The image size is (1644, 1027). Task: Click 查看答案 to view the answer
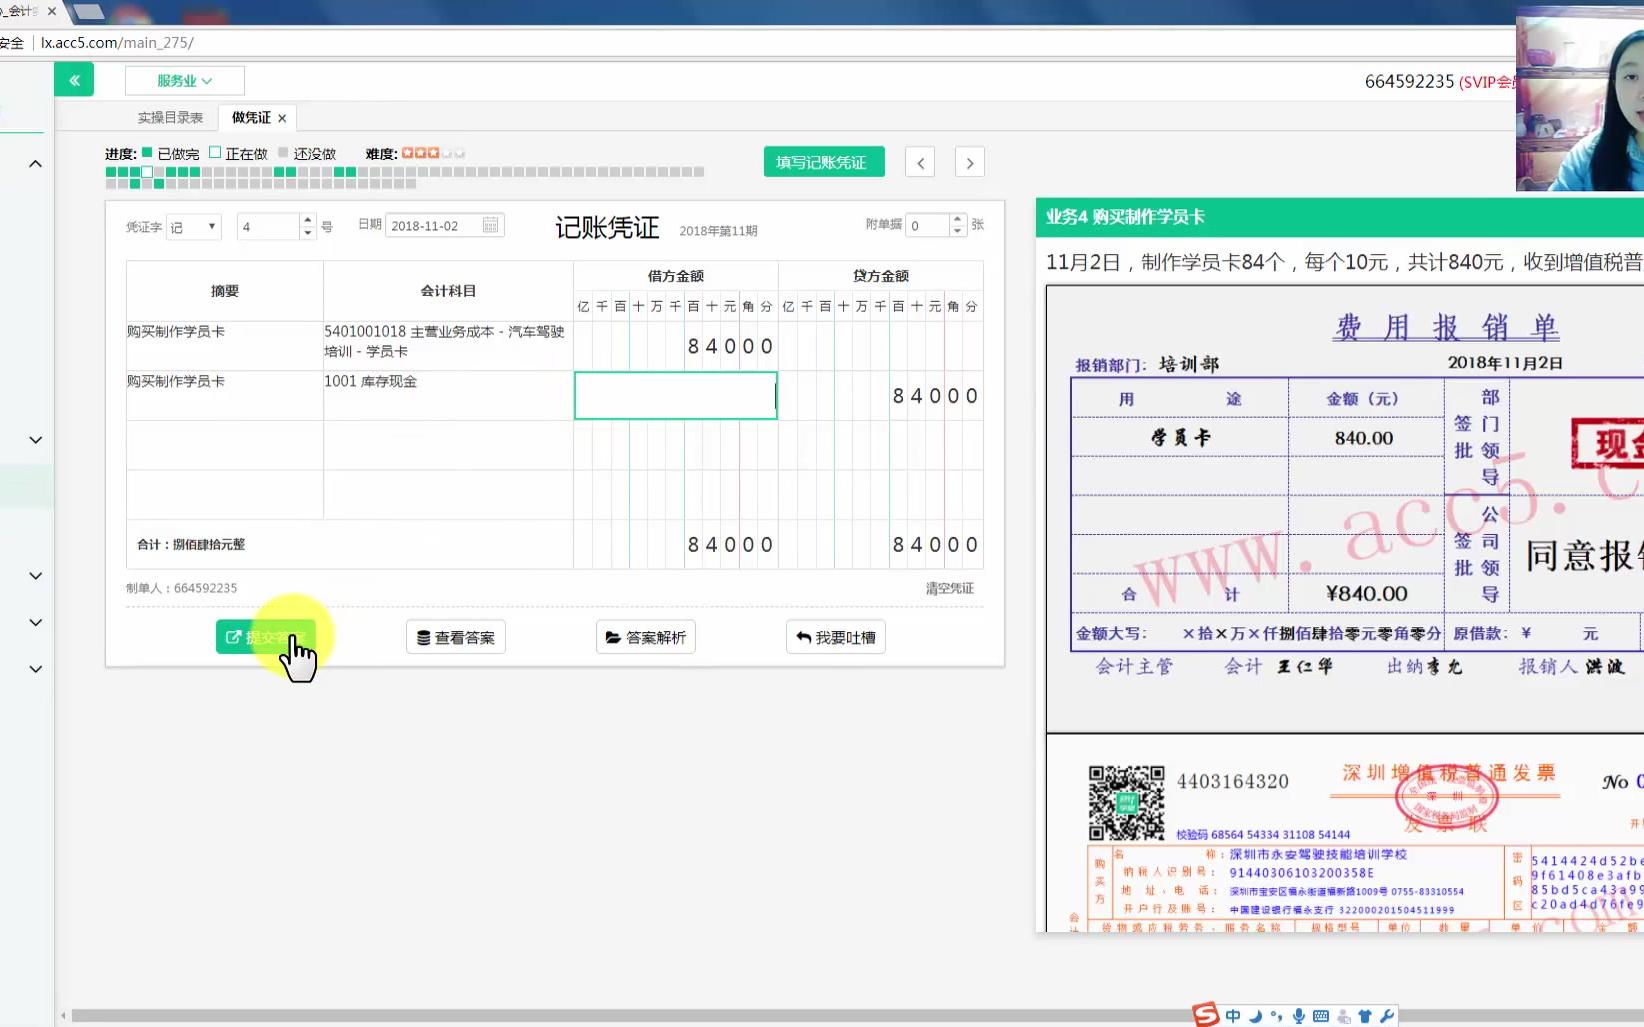pyautogui.click(x=455, y=637)
